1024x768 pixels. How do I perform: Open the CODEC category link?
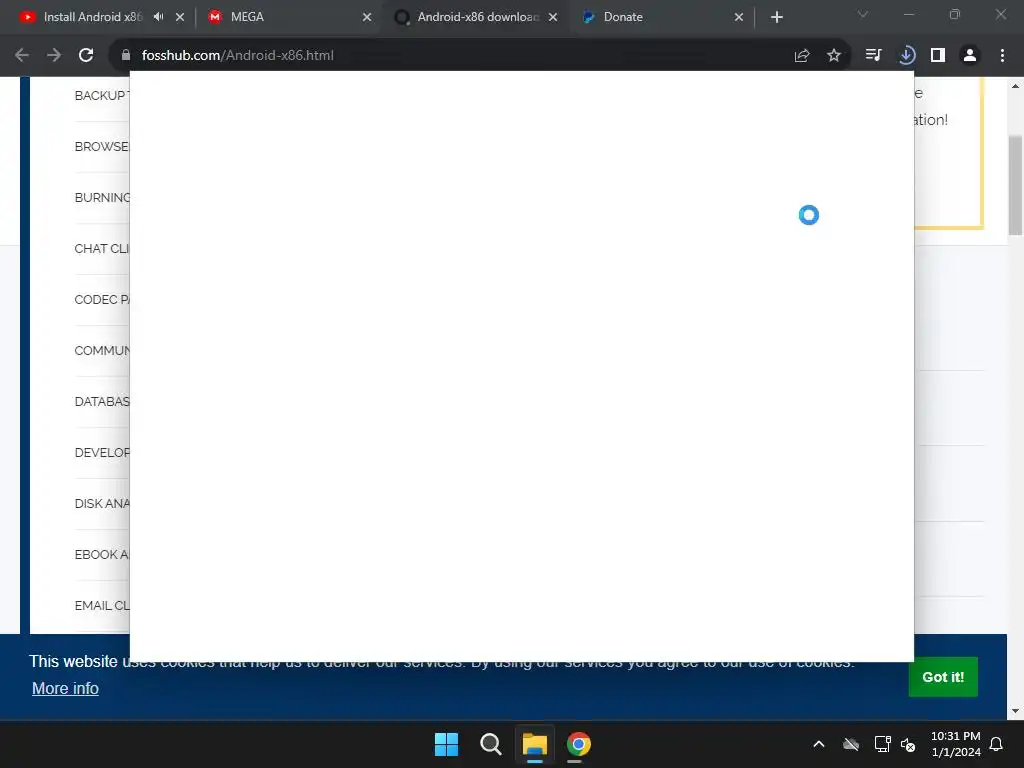[101, 299]
